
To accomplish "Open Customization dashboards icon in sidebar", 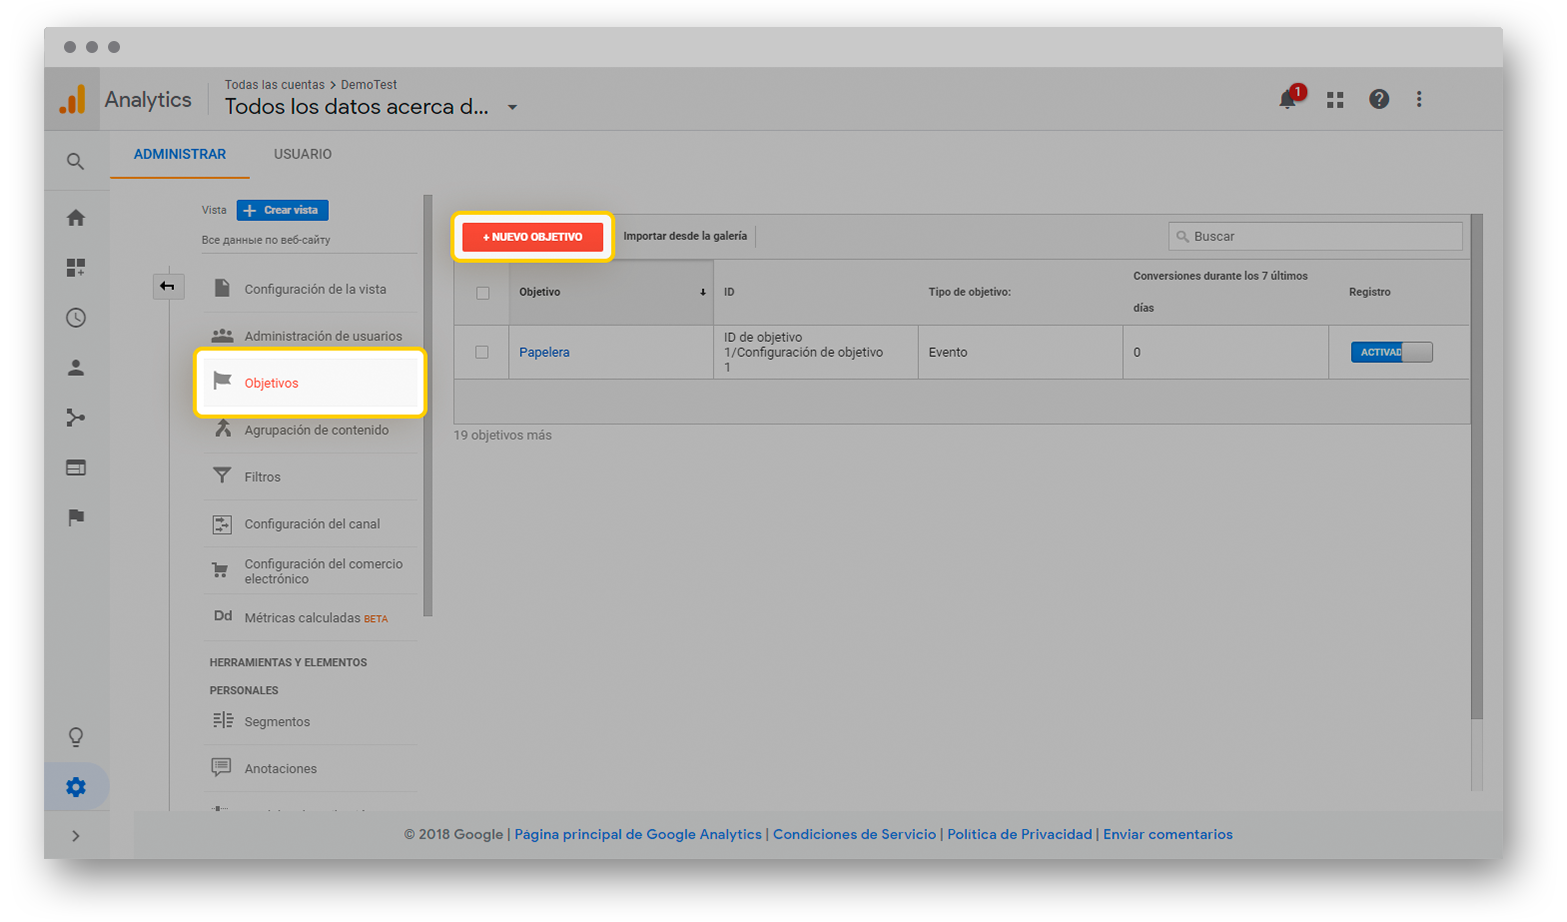I will (76, 268).
